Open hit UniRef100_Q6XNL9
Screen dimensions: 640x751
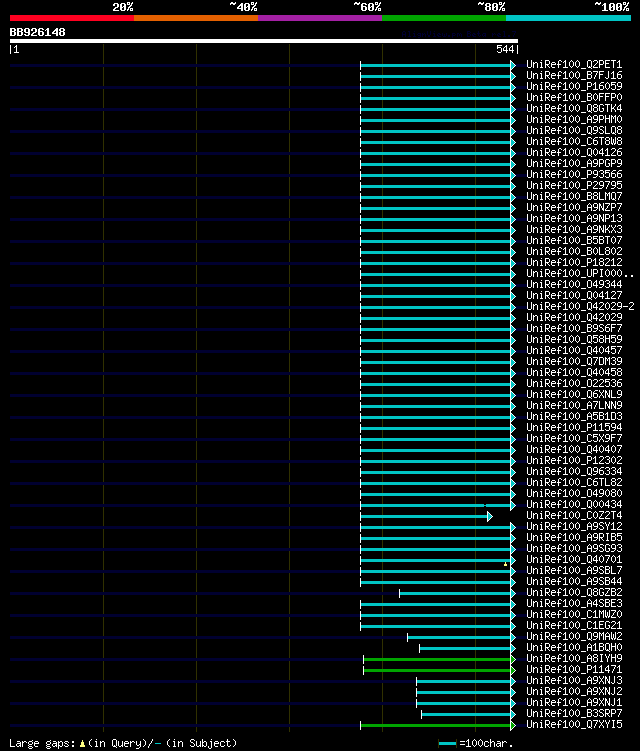574,395
